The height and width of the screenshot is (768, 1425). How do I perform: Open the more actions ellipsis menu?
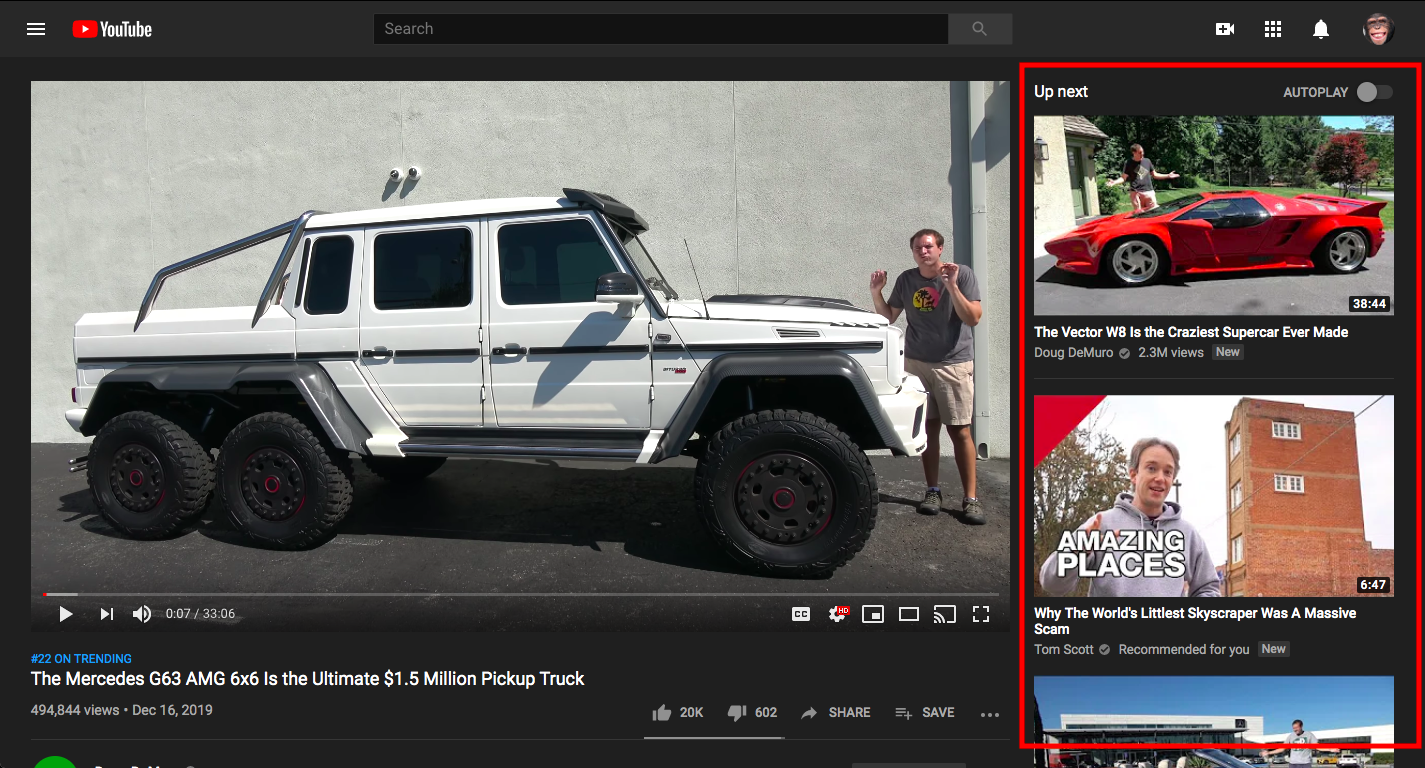click(x=990, y=712)
